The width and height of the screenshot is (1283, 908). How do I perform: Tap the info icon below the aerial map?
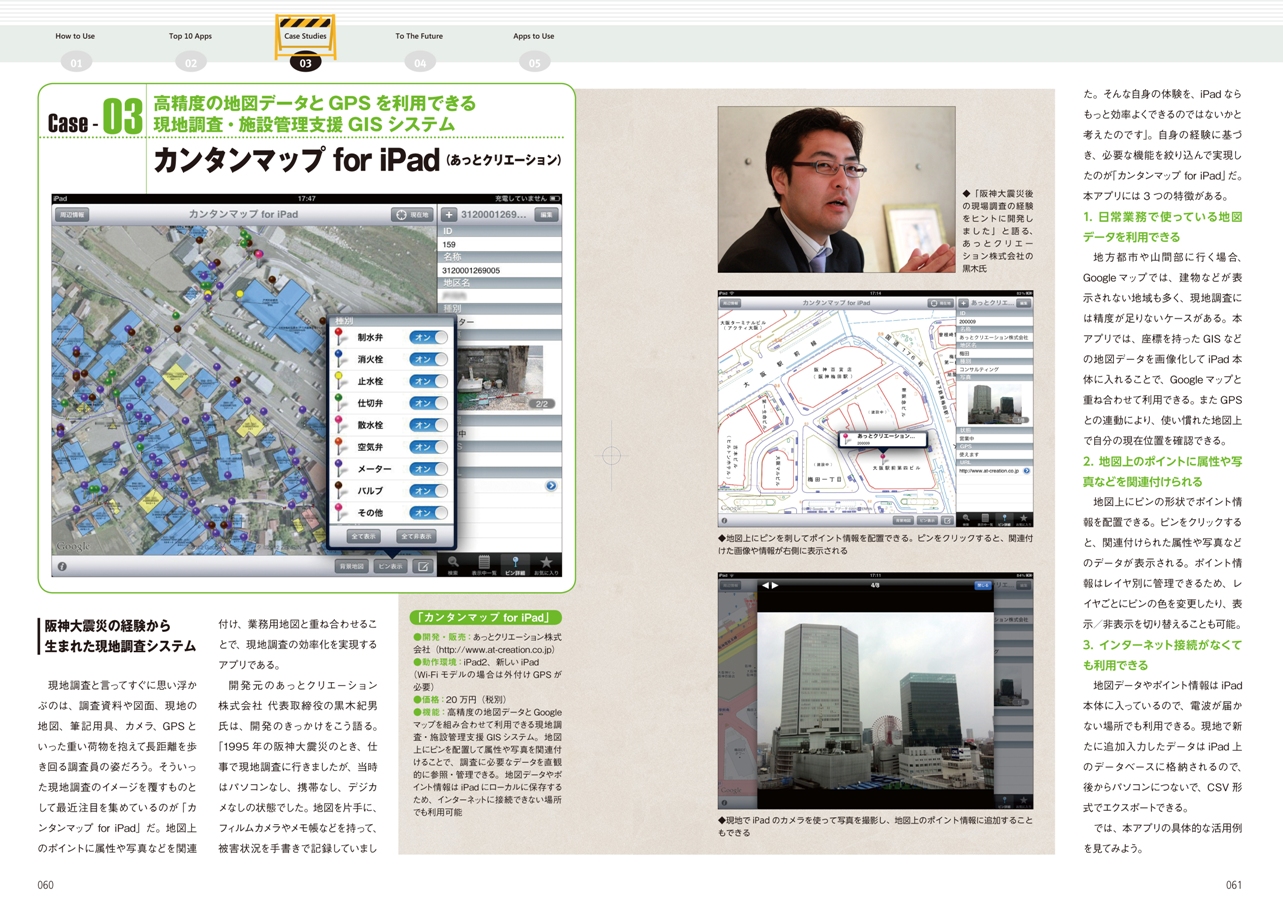62,566
